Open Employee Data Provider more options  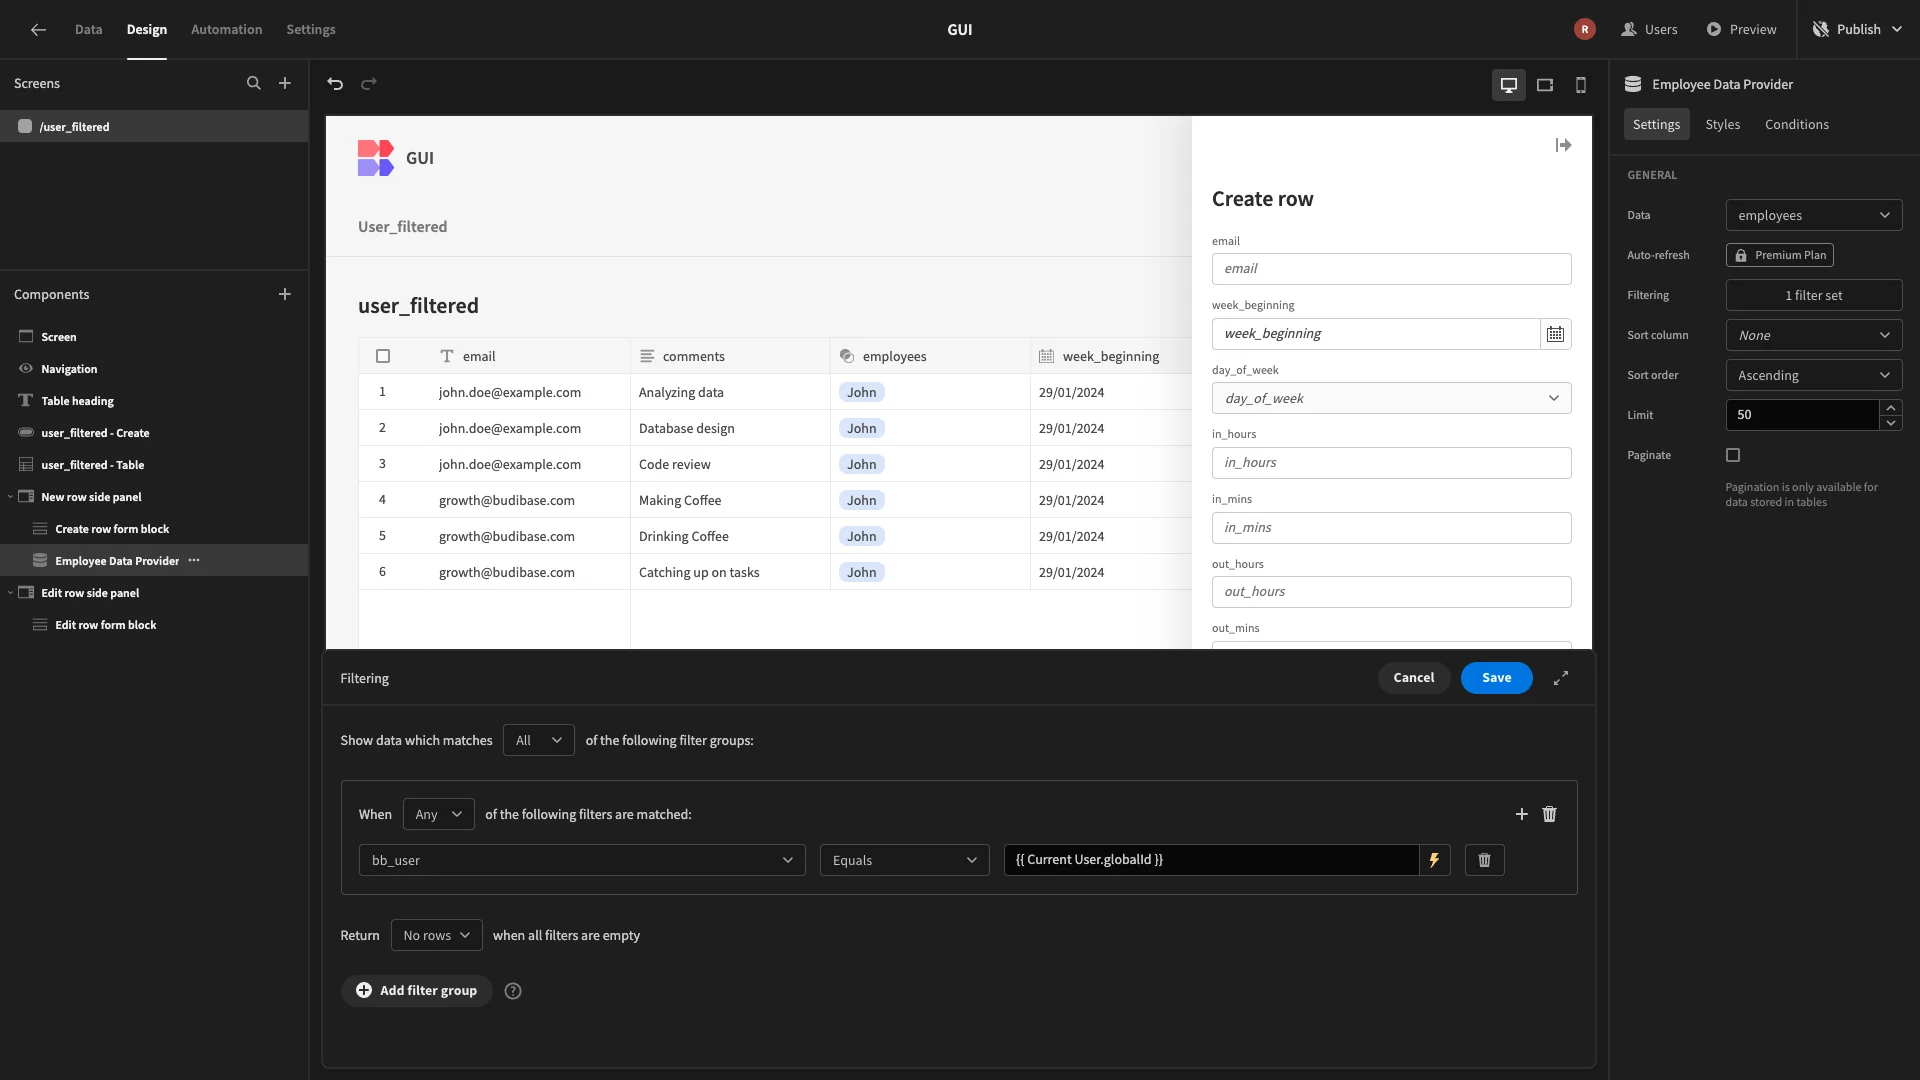click(194, 561)
